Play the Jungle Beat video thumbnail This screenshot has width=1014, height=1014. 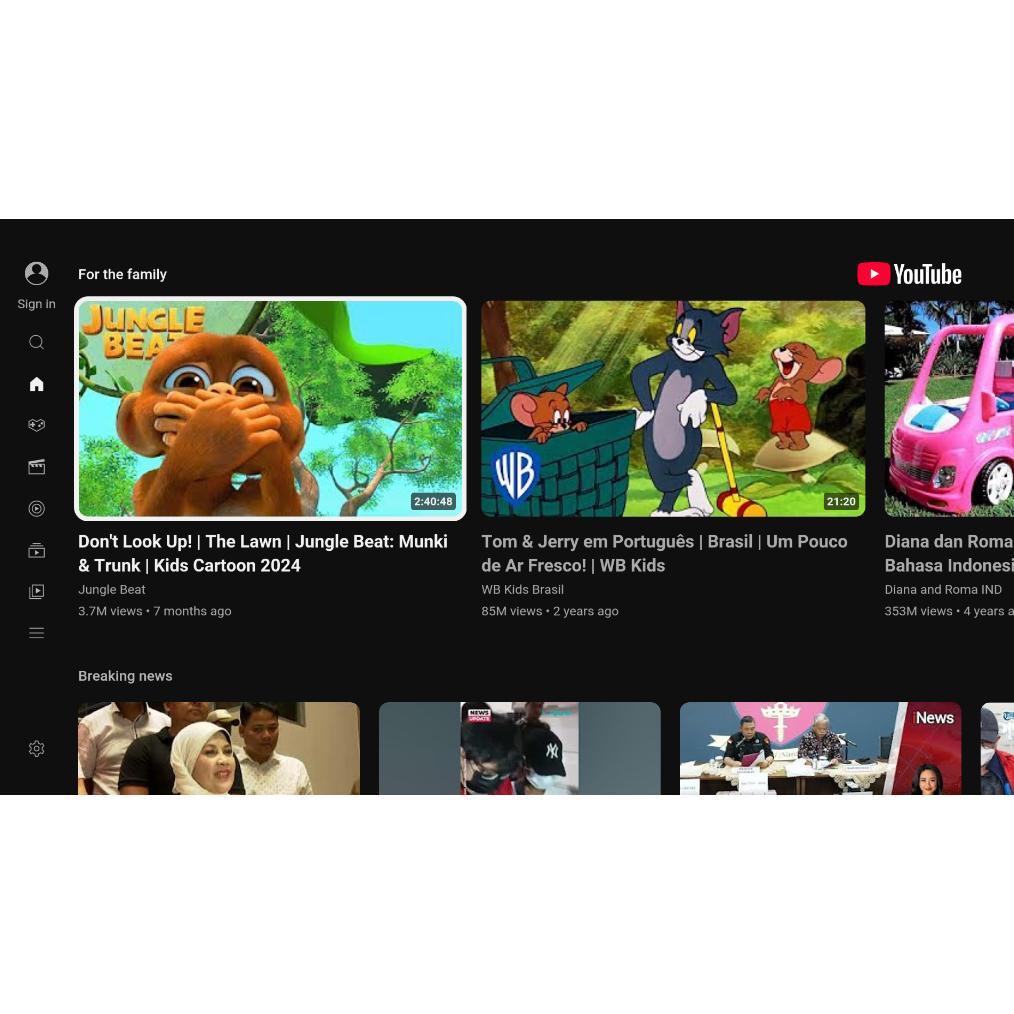(x=270, y=408)
